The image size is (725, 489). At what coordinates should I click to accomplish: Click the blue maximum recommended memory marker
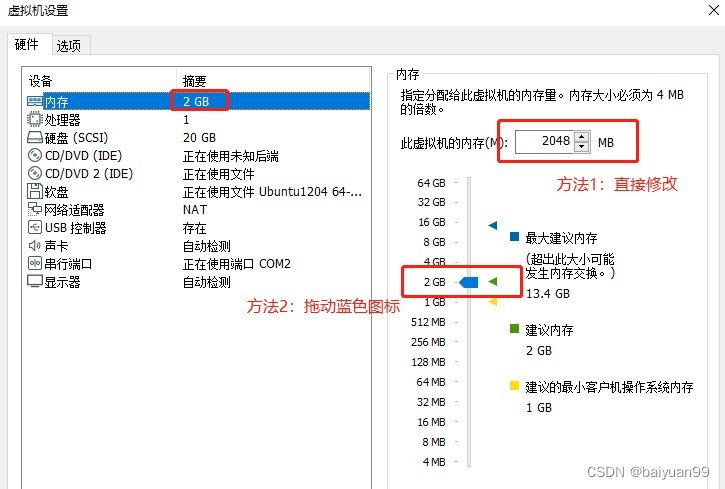(x=493, y=226)
